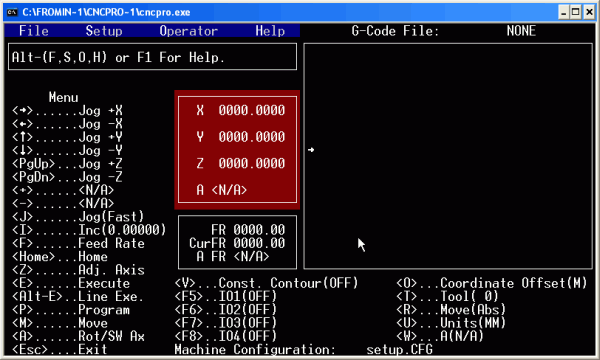
Task: Click the Y 0000.0000 coordinate readout
Action: 241,137
